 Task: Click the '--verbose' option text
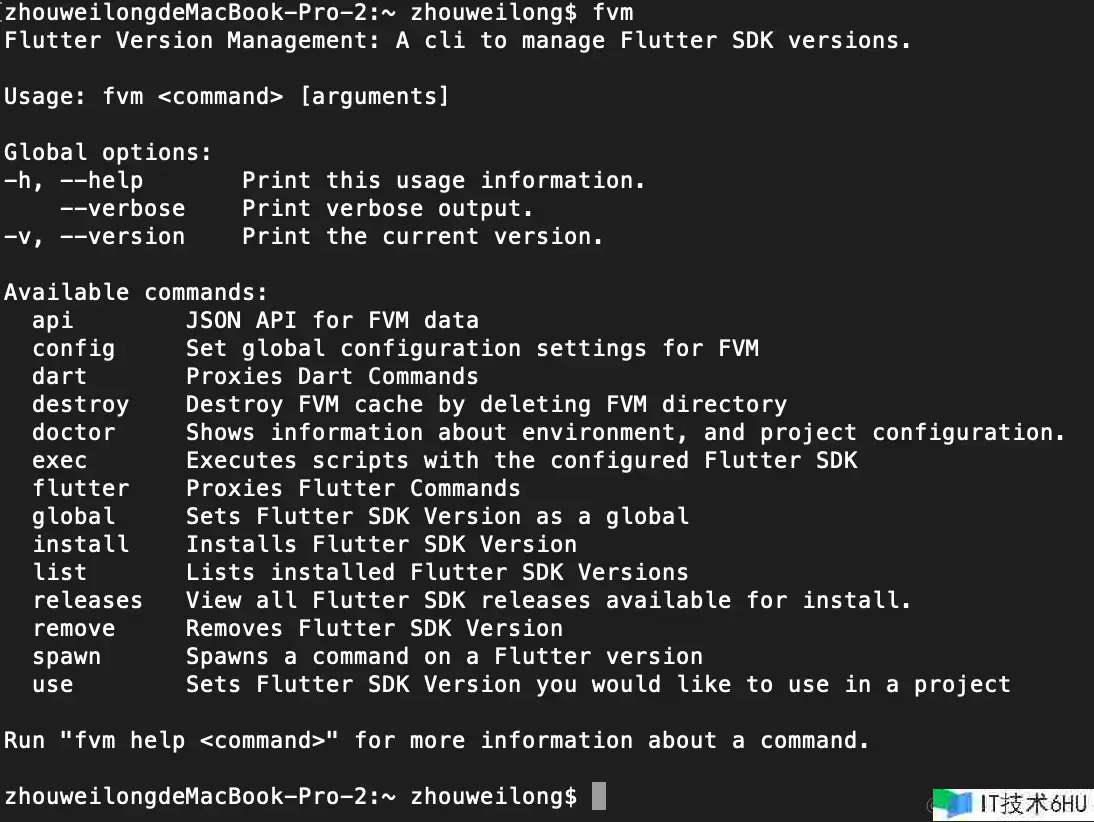tap(123, 208)
